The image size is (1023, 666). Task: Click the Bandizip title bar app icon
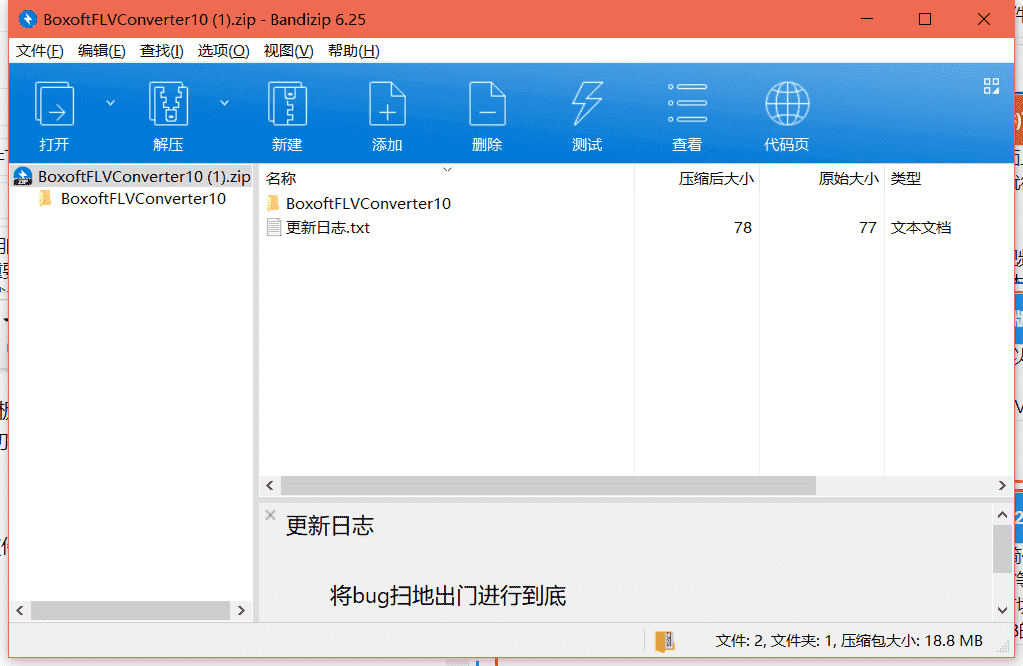[27, 19]
